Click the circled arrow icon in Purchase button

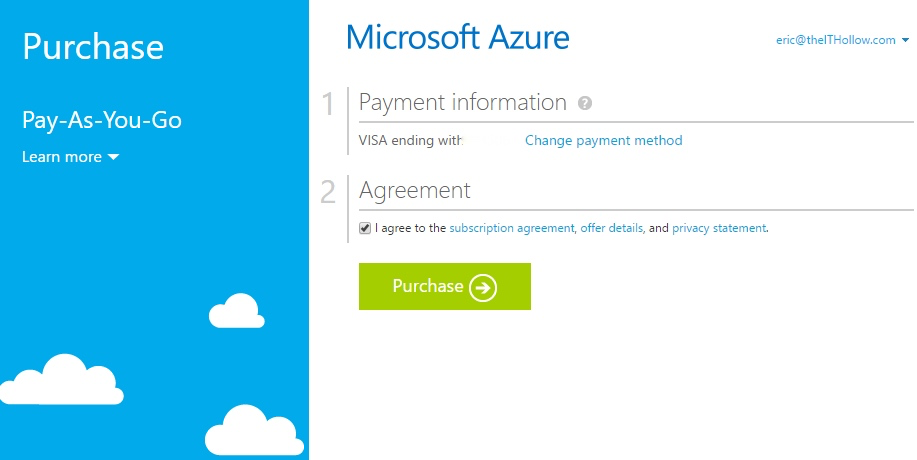point(483,288)
